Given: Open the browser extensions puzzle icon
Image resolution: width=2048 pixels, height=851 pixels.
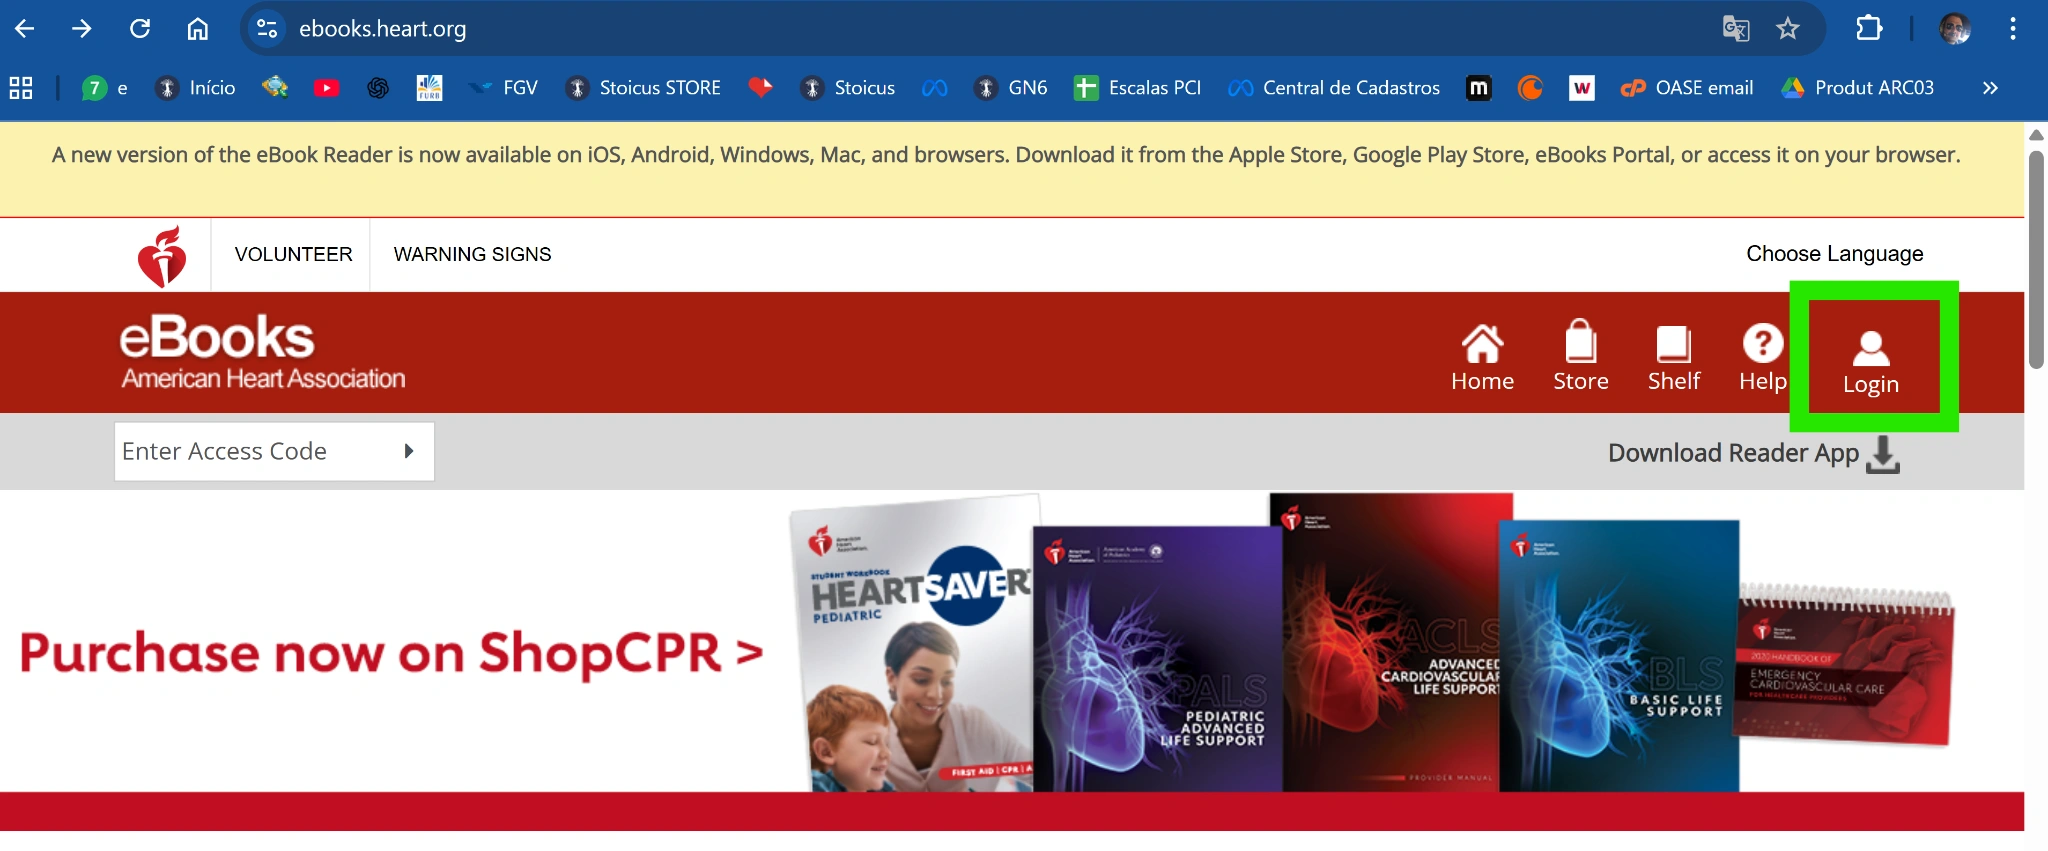Looking at the screenshot, I should coord(1868,29).
